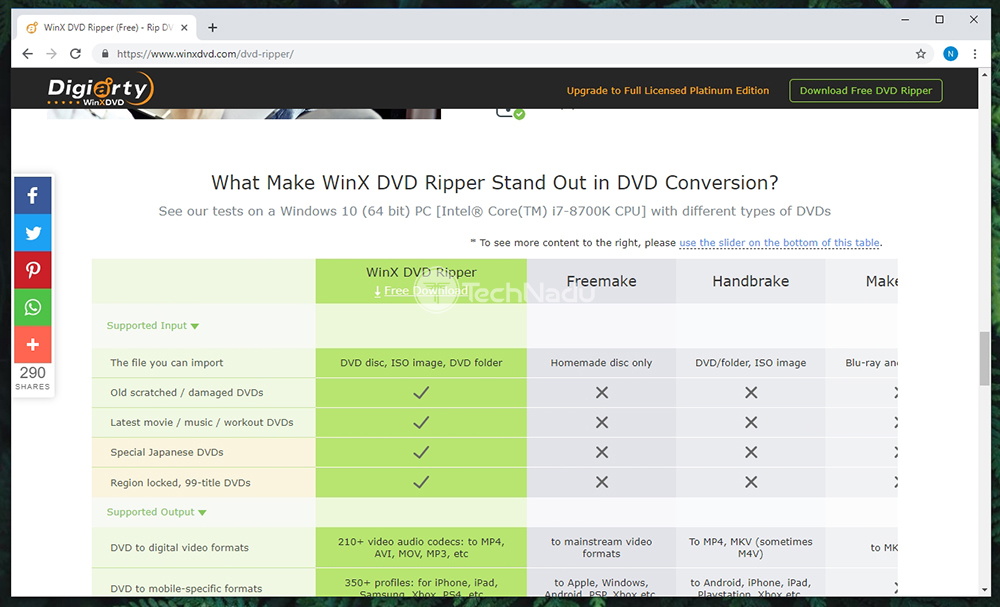
Task: Share page on Pinterest
Action: [x=33, y=270]
